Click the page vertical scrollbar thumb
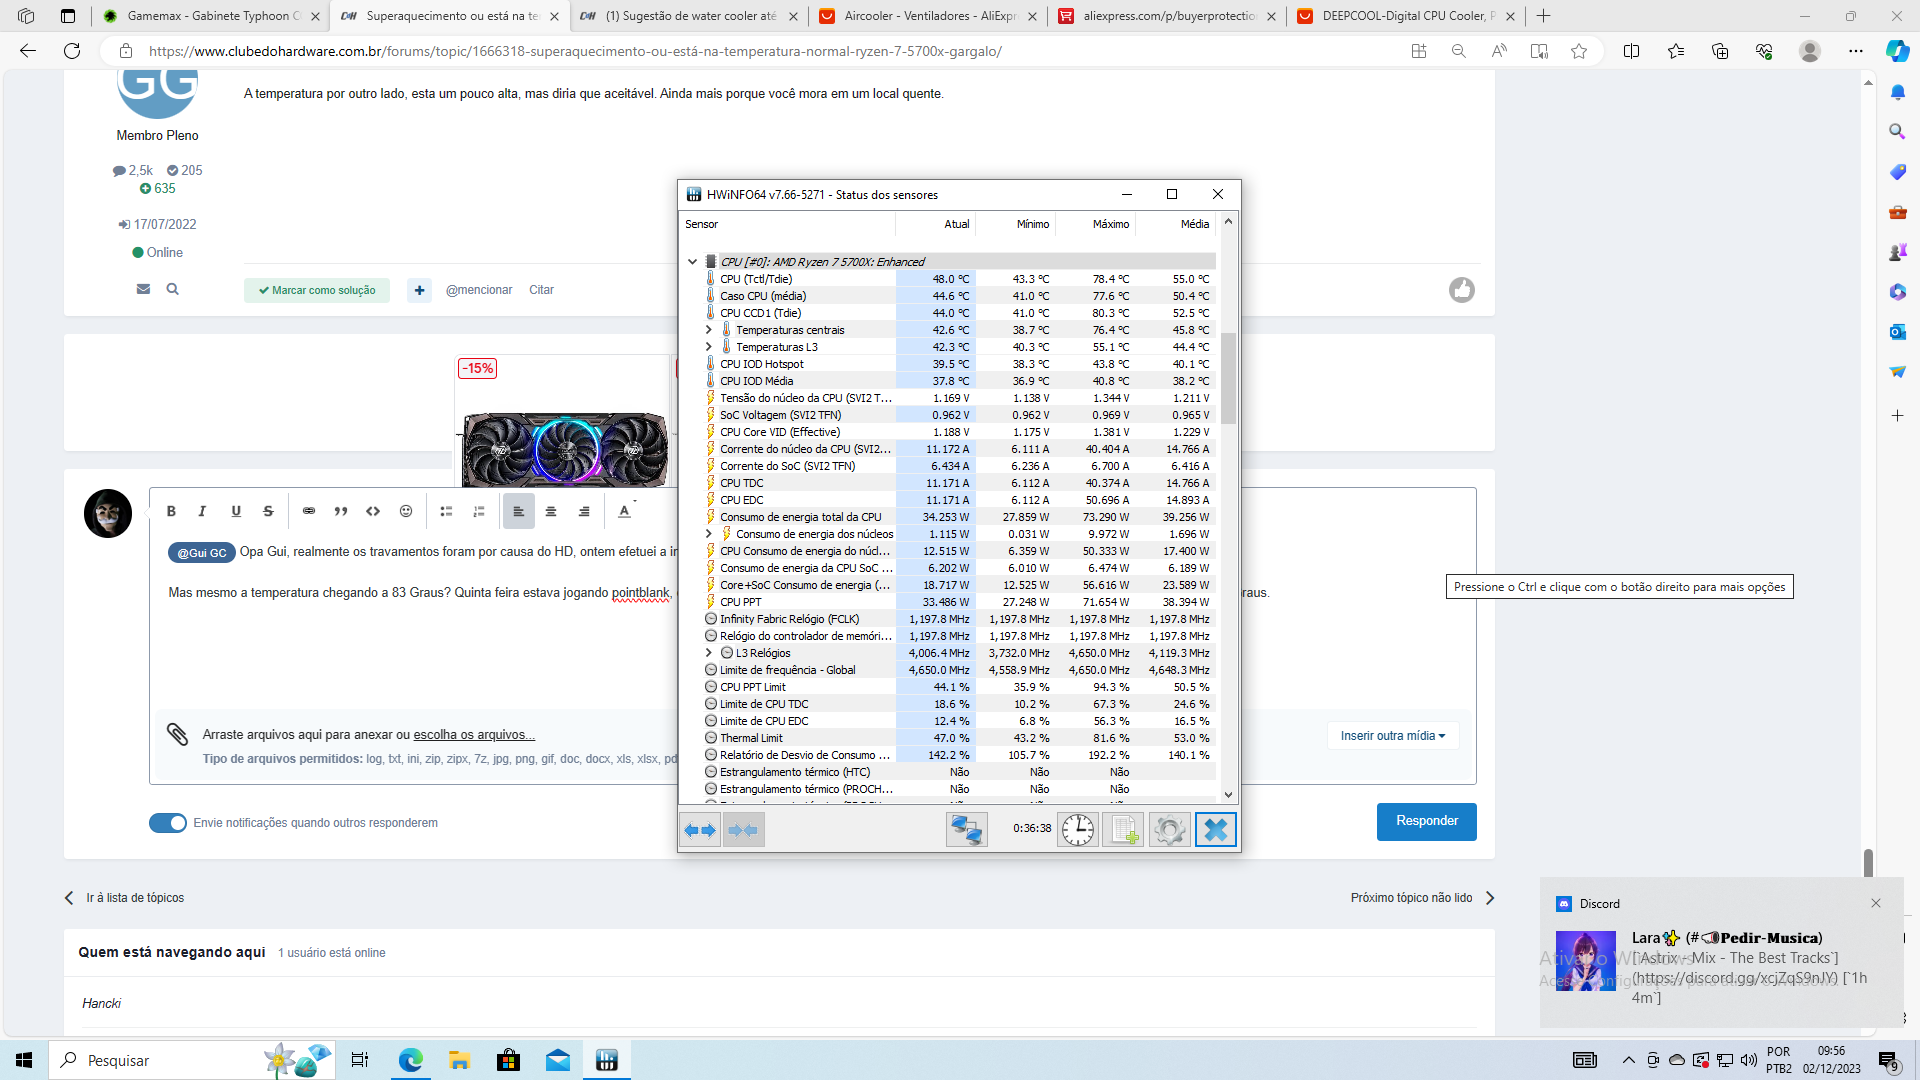Screen dimensions: 1920x1080 point(1868,864)
